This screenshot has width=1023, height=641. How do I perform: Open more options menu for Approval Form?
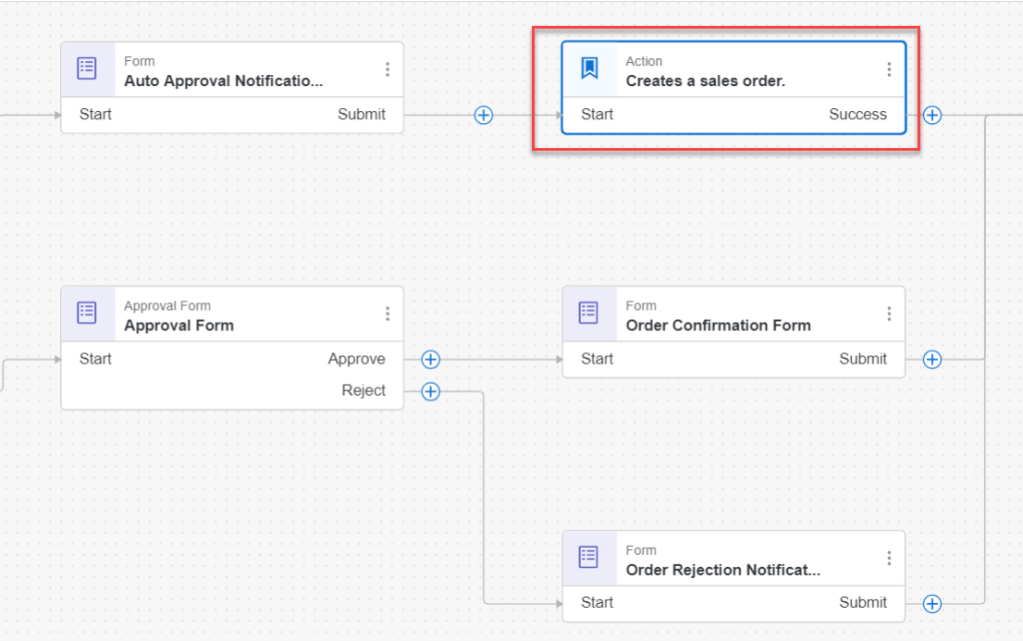click(387, 313)
